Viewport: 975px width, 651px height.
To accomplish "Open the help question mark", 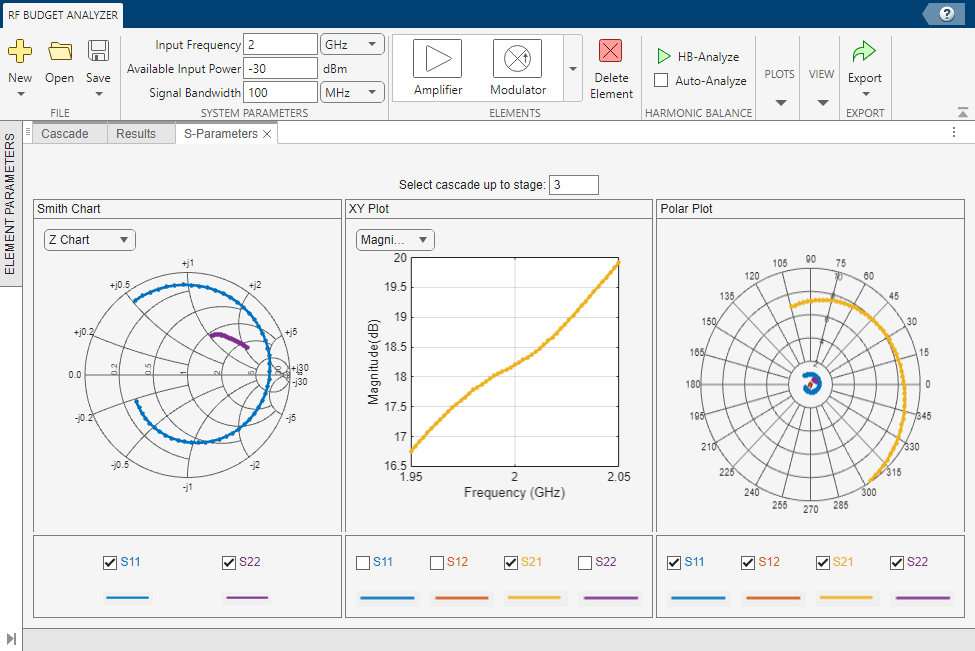I will tap(945, 14).
